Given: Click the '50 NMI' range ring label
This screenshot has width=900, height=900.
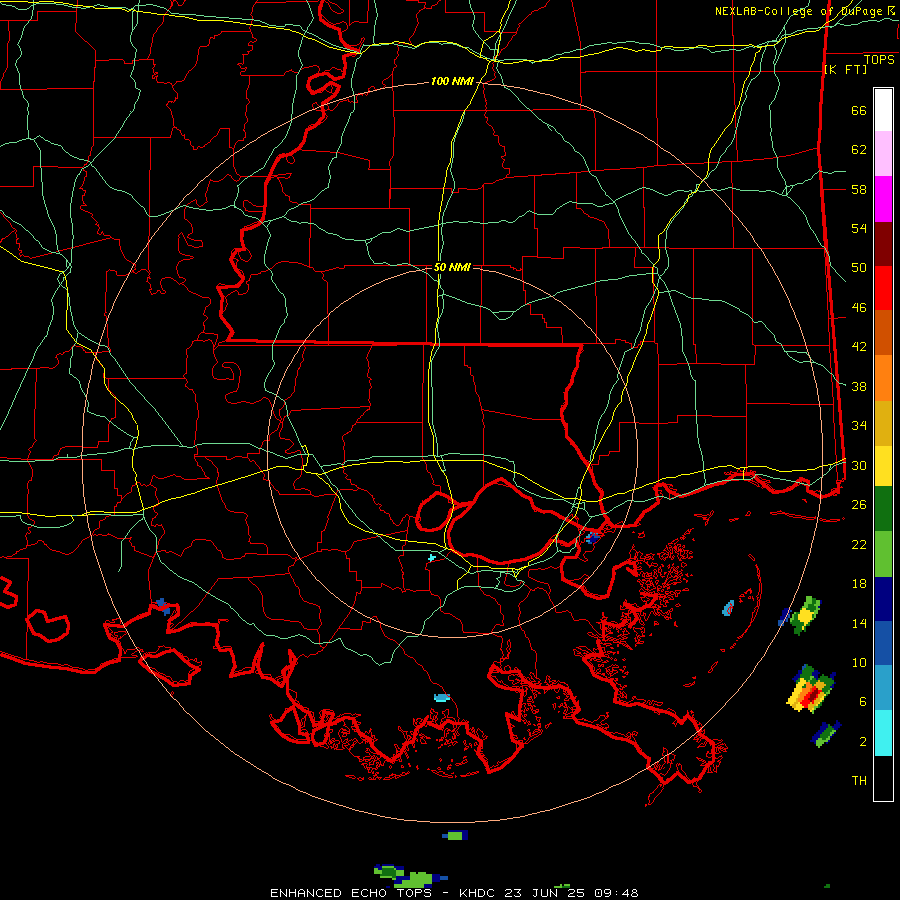Looking at the screenshot, I should [x=452, y=267].
